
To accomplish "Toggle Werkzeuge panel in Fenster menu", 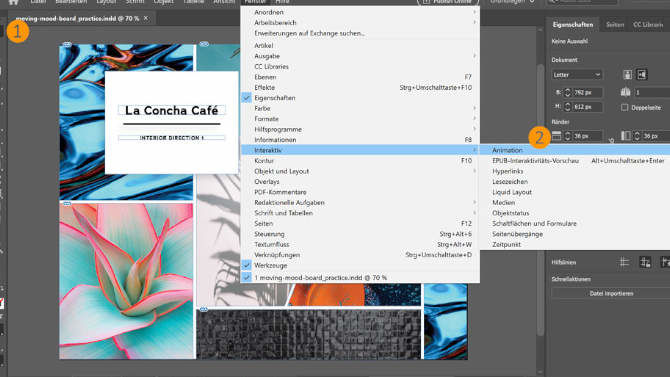I will click(360, 265).
